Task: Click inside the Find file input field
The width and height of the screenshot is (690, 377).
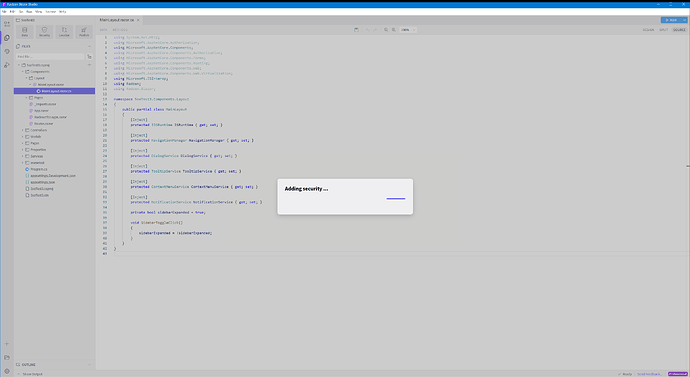Action: (x=50, y=57)
